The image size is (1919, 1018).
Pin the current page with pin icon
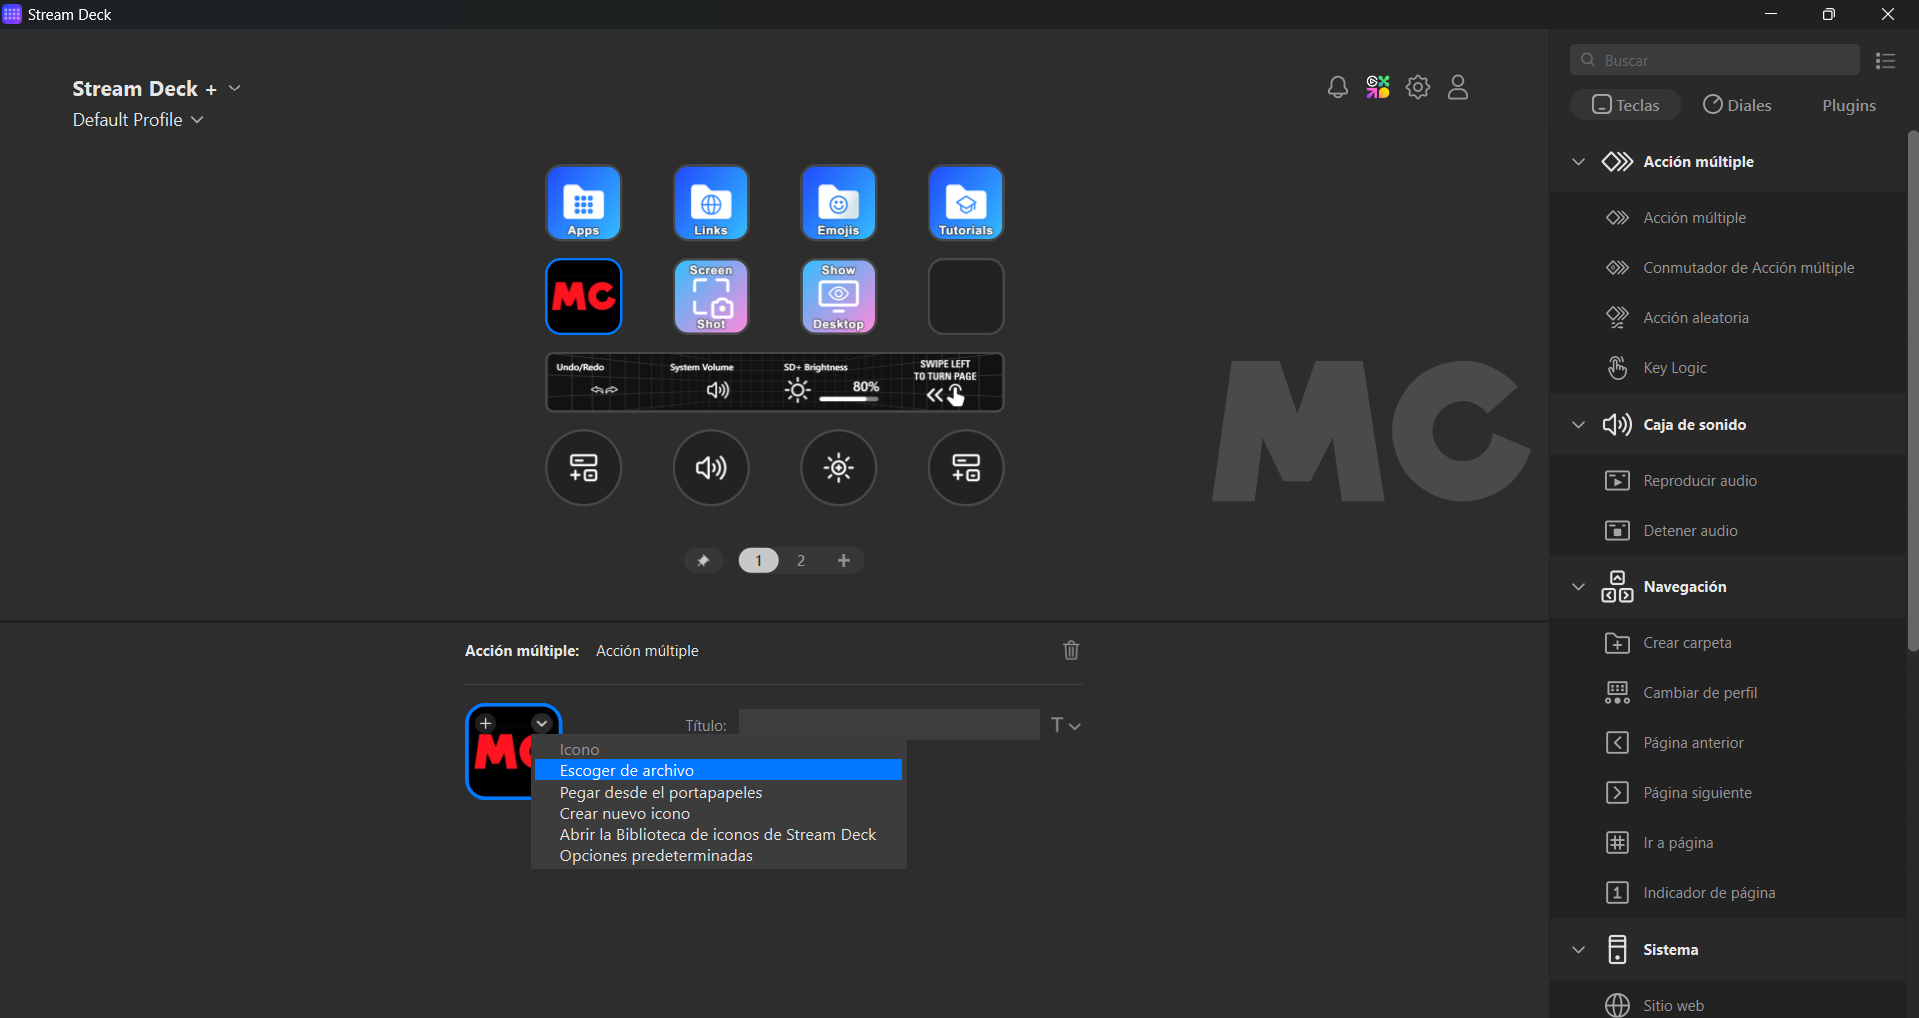[x=703, y=561]
